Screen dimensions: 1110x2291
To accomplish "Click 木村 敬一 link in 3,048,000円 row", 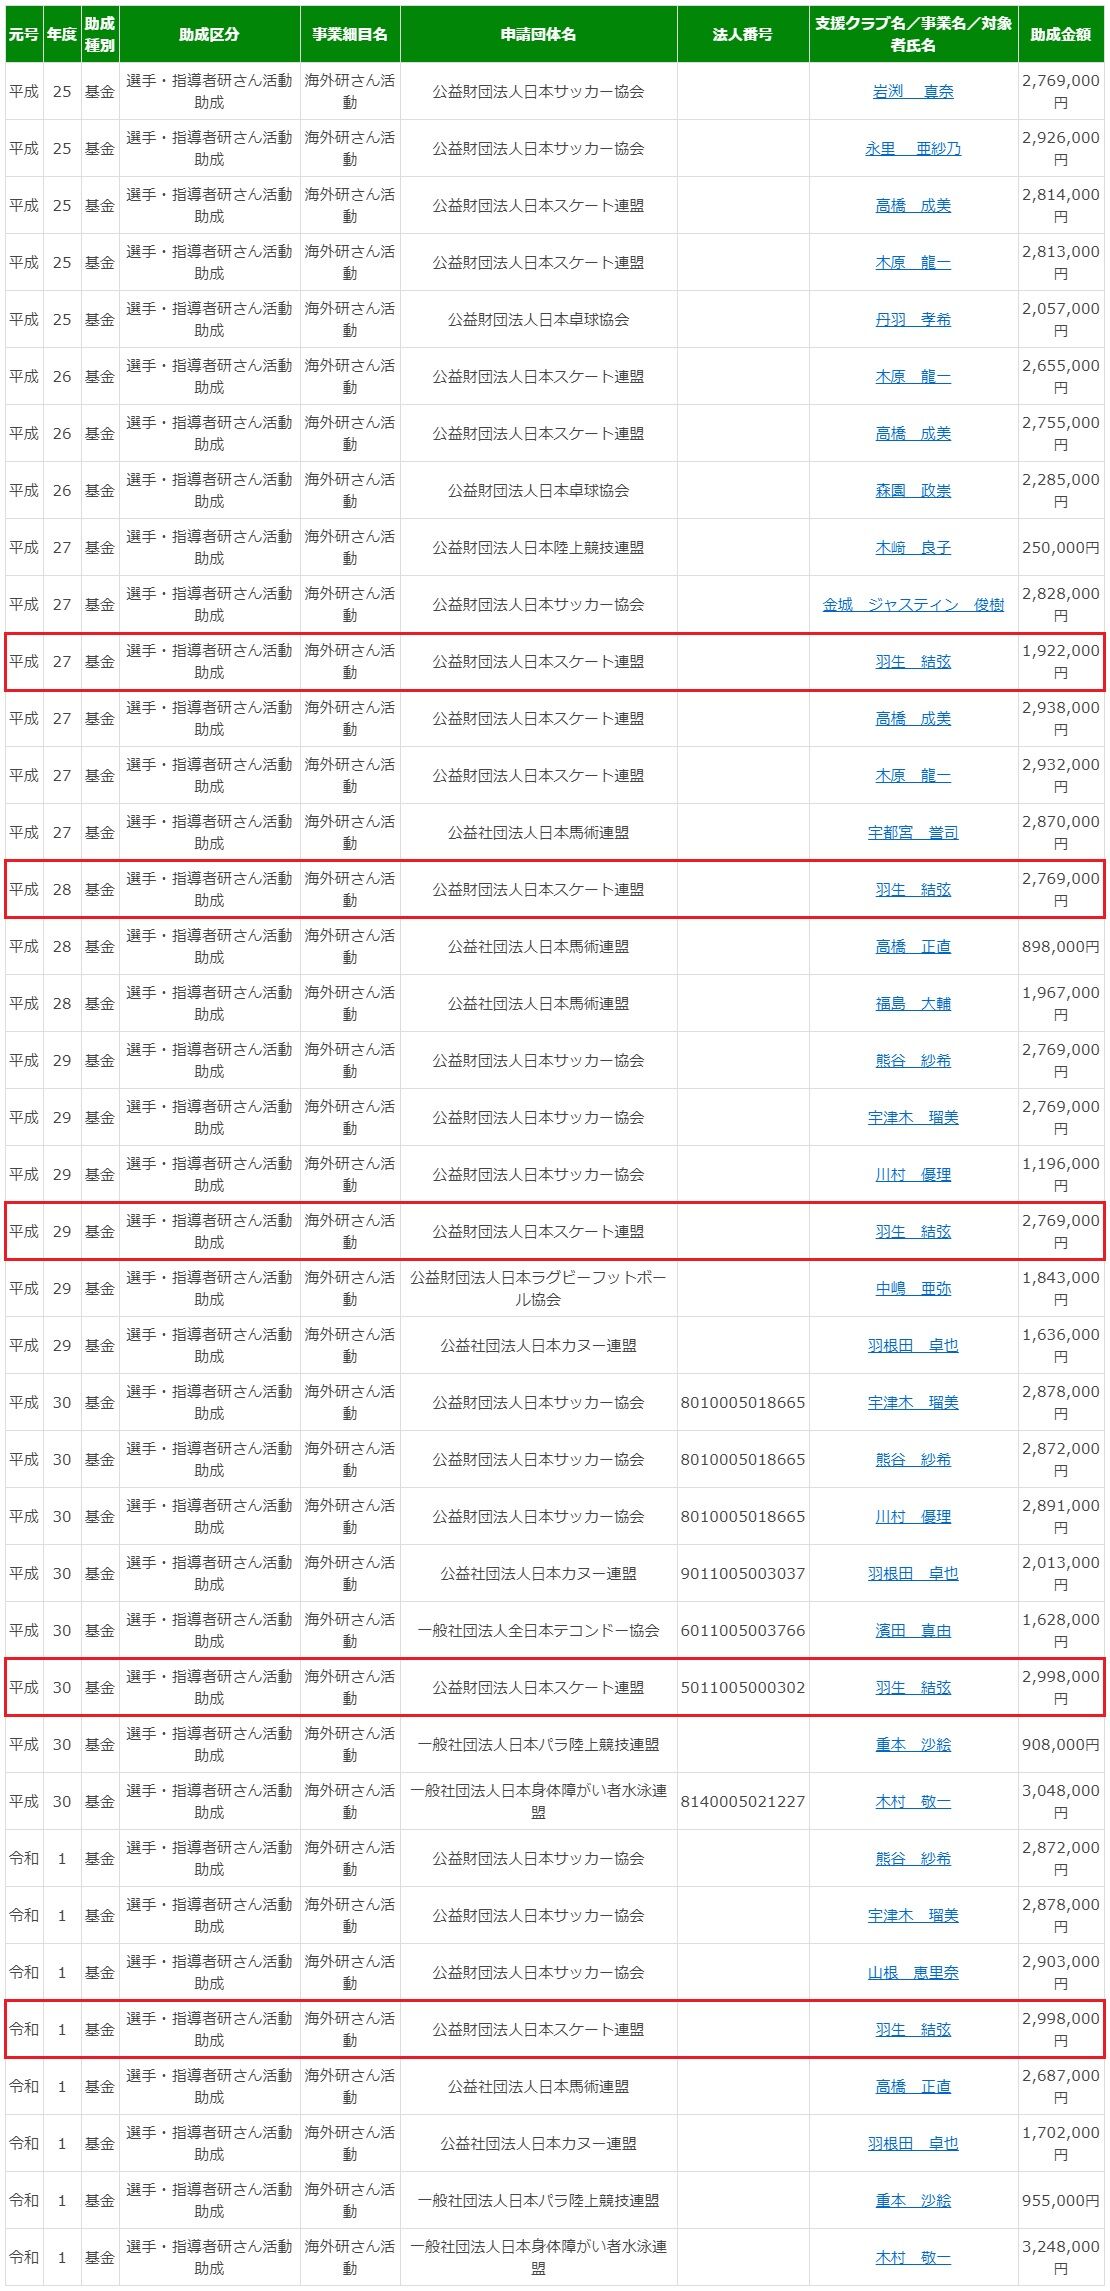I will coord(913,1801).
